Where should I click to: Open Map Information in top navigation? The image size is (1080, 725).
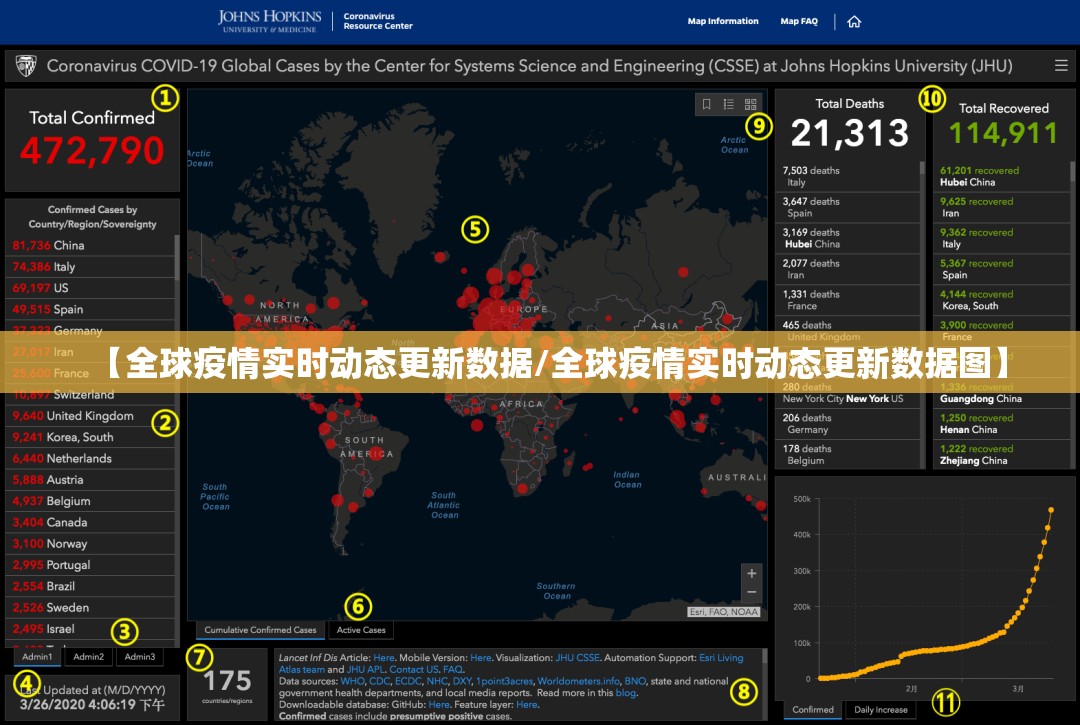(x=723, y=21)
